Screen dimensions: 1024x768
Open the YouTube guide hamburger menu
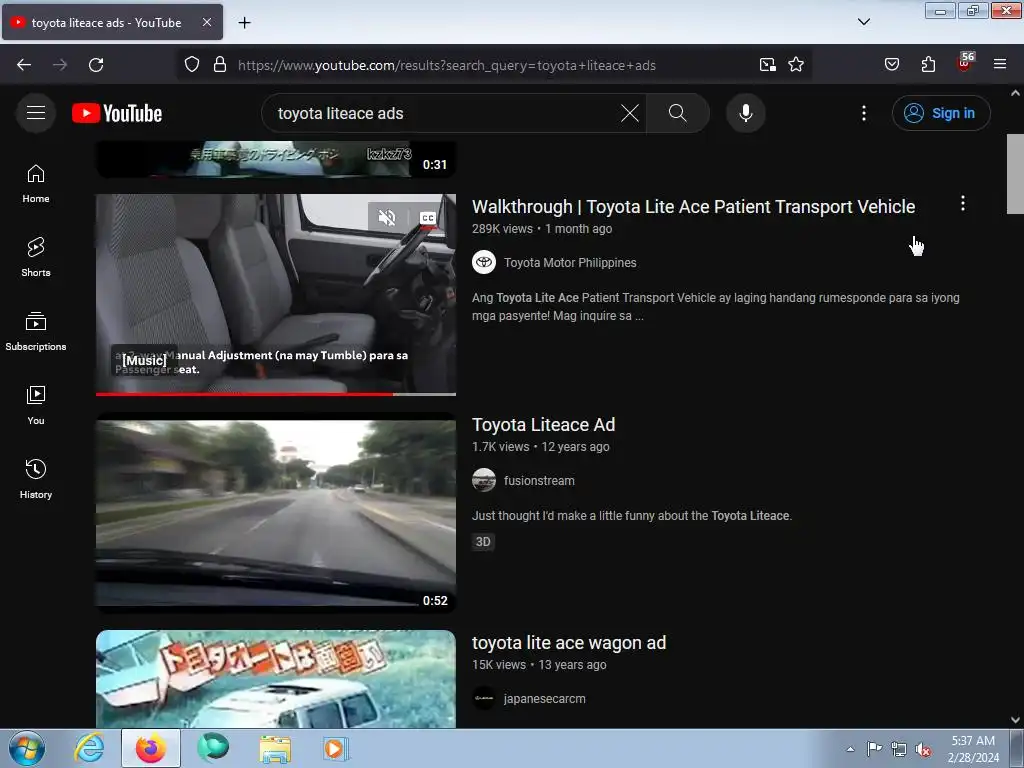click(x=36, y=113)
